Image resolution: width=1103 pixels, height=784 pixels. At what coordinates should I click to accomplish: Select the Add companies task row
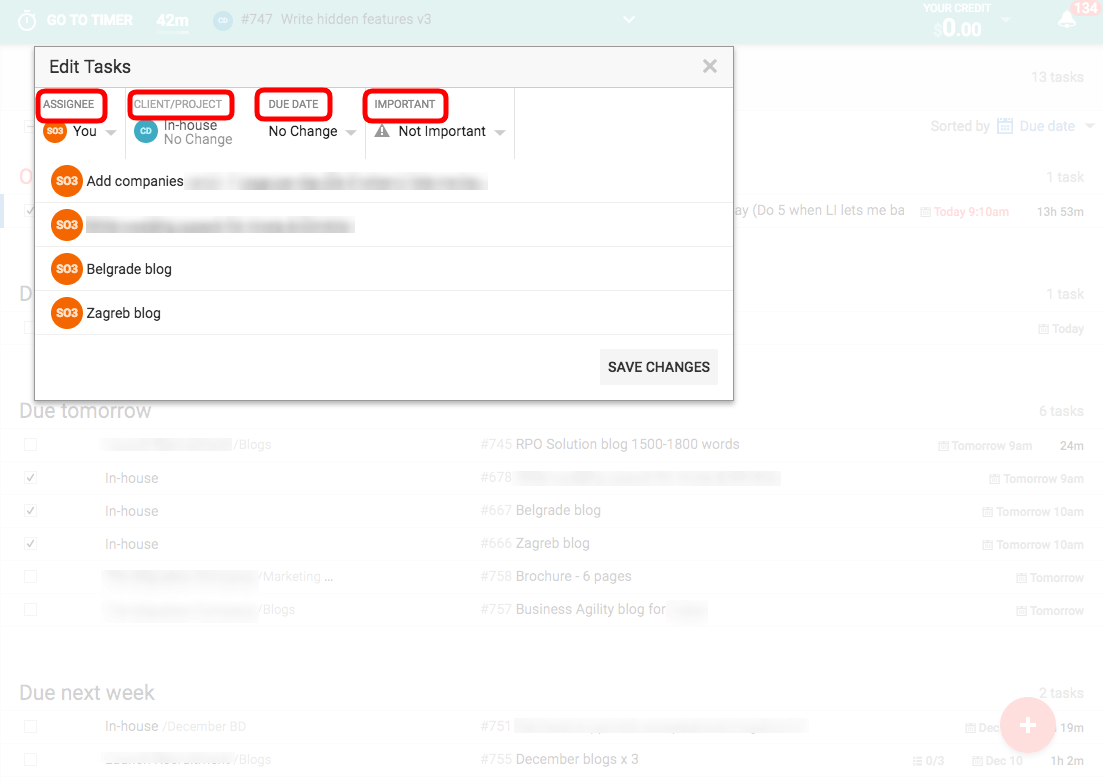tap(383, 181)
